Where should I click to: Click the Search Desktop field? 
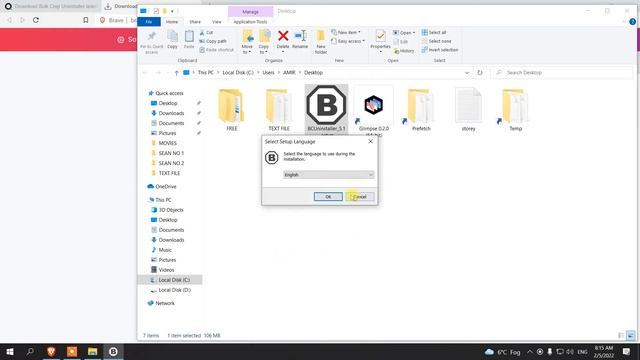(562, 73)
